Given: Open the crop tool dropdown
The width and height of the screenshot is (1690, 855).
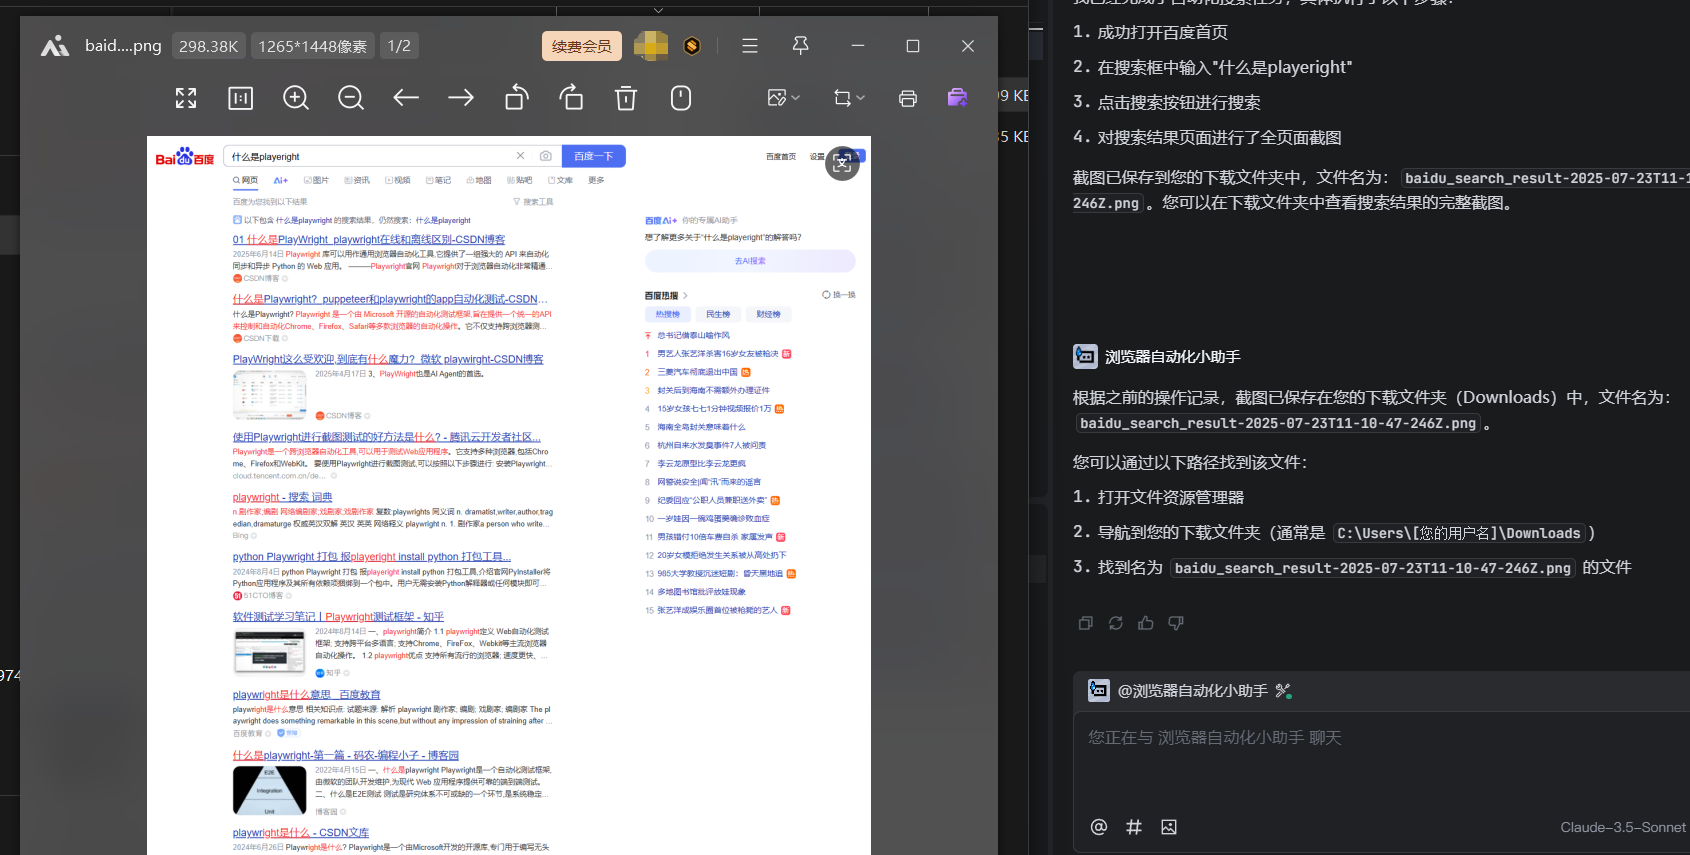Looking at the screenshot, I should coord(849,98).
